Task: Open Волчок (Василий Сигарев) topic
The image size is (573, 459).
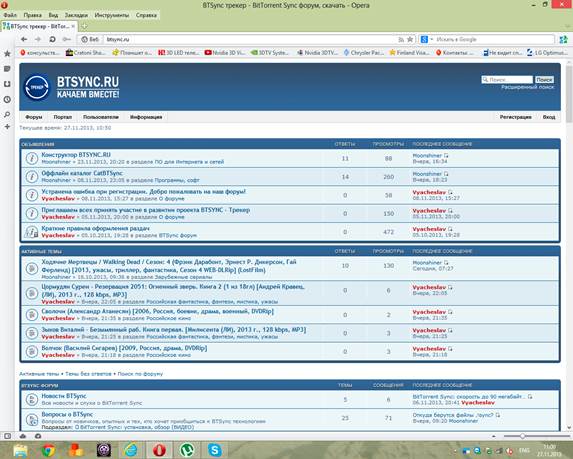Action: pyautogui.click(x=124, y=348)
